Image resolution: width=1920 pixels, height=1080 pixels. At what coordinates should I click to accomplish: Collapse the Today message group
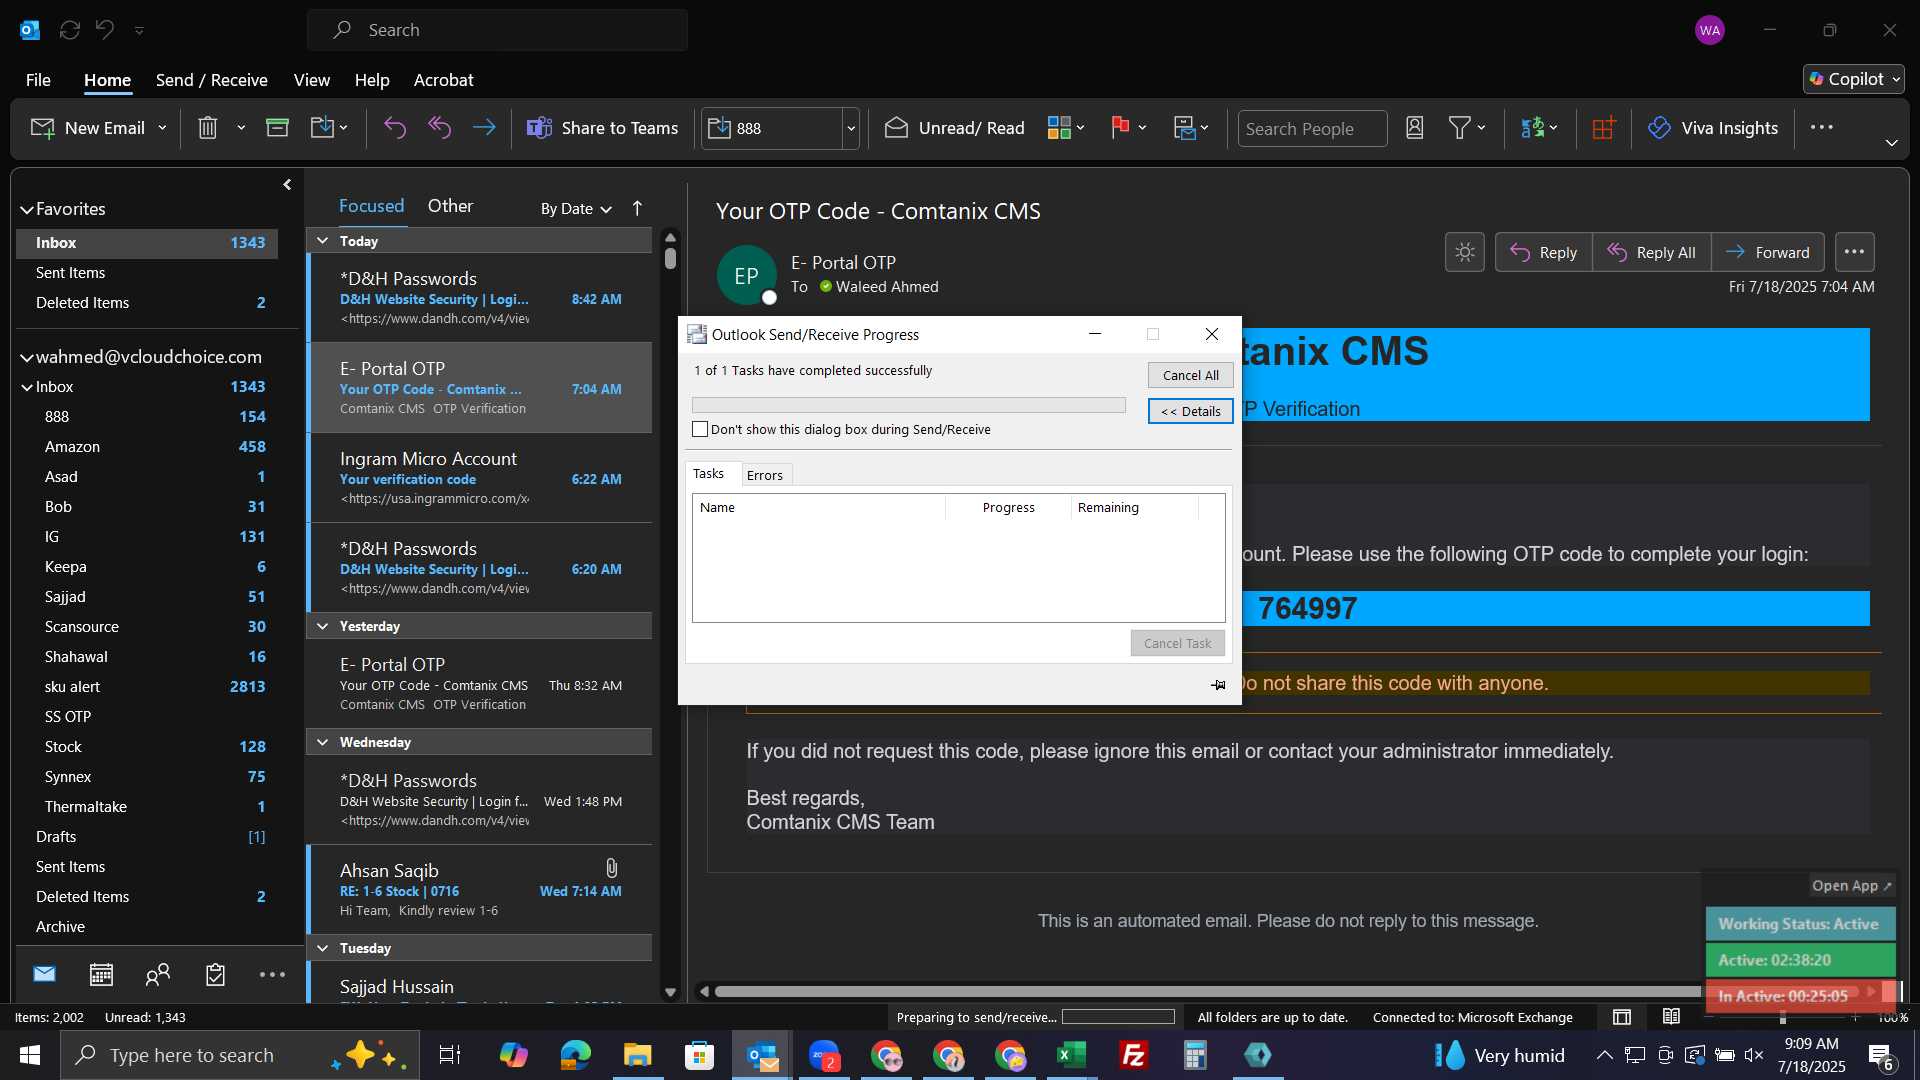click(323, 241)
